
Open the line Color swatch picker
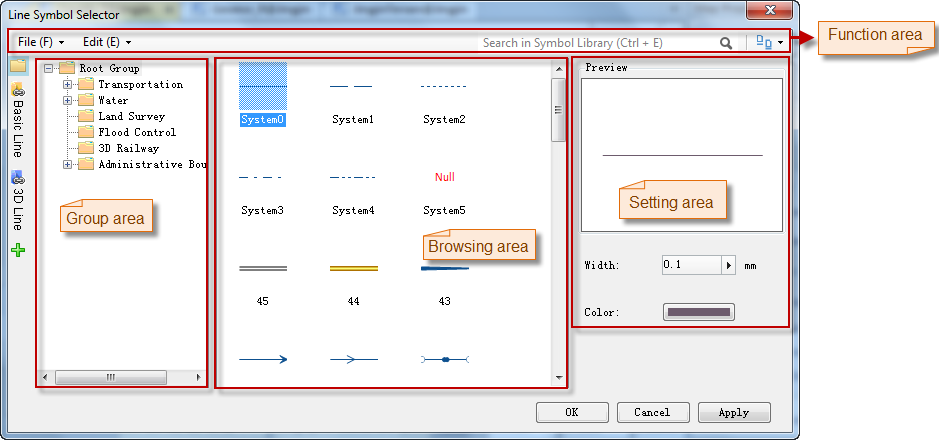coord(698,312)
